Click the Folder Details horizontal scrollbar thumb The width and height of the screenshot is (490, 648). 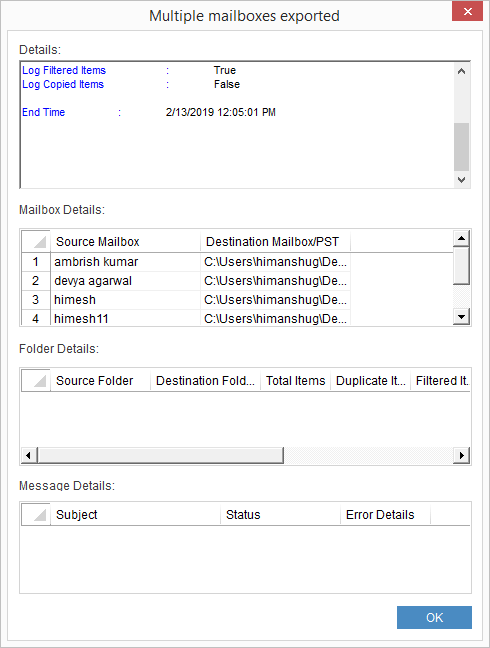coord(160,455)
